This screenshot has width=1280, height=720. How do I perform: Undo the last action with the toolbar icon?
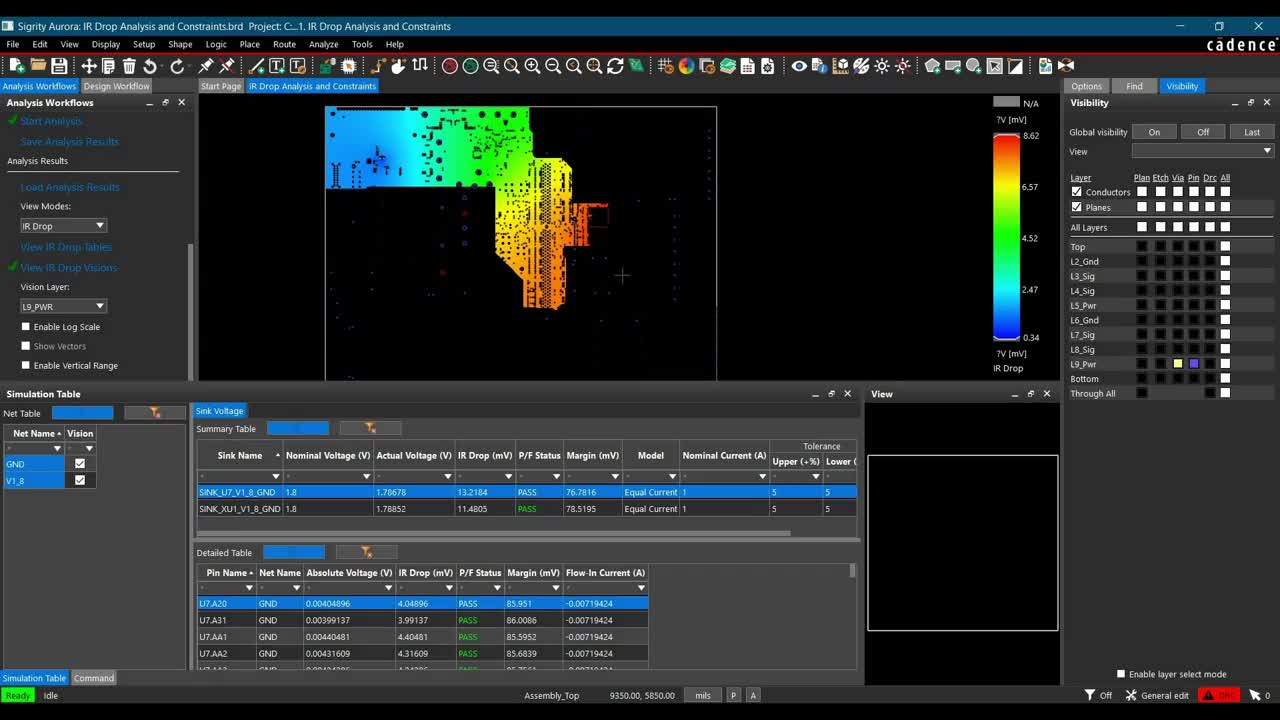click(150, 66)
